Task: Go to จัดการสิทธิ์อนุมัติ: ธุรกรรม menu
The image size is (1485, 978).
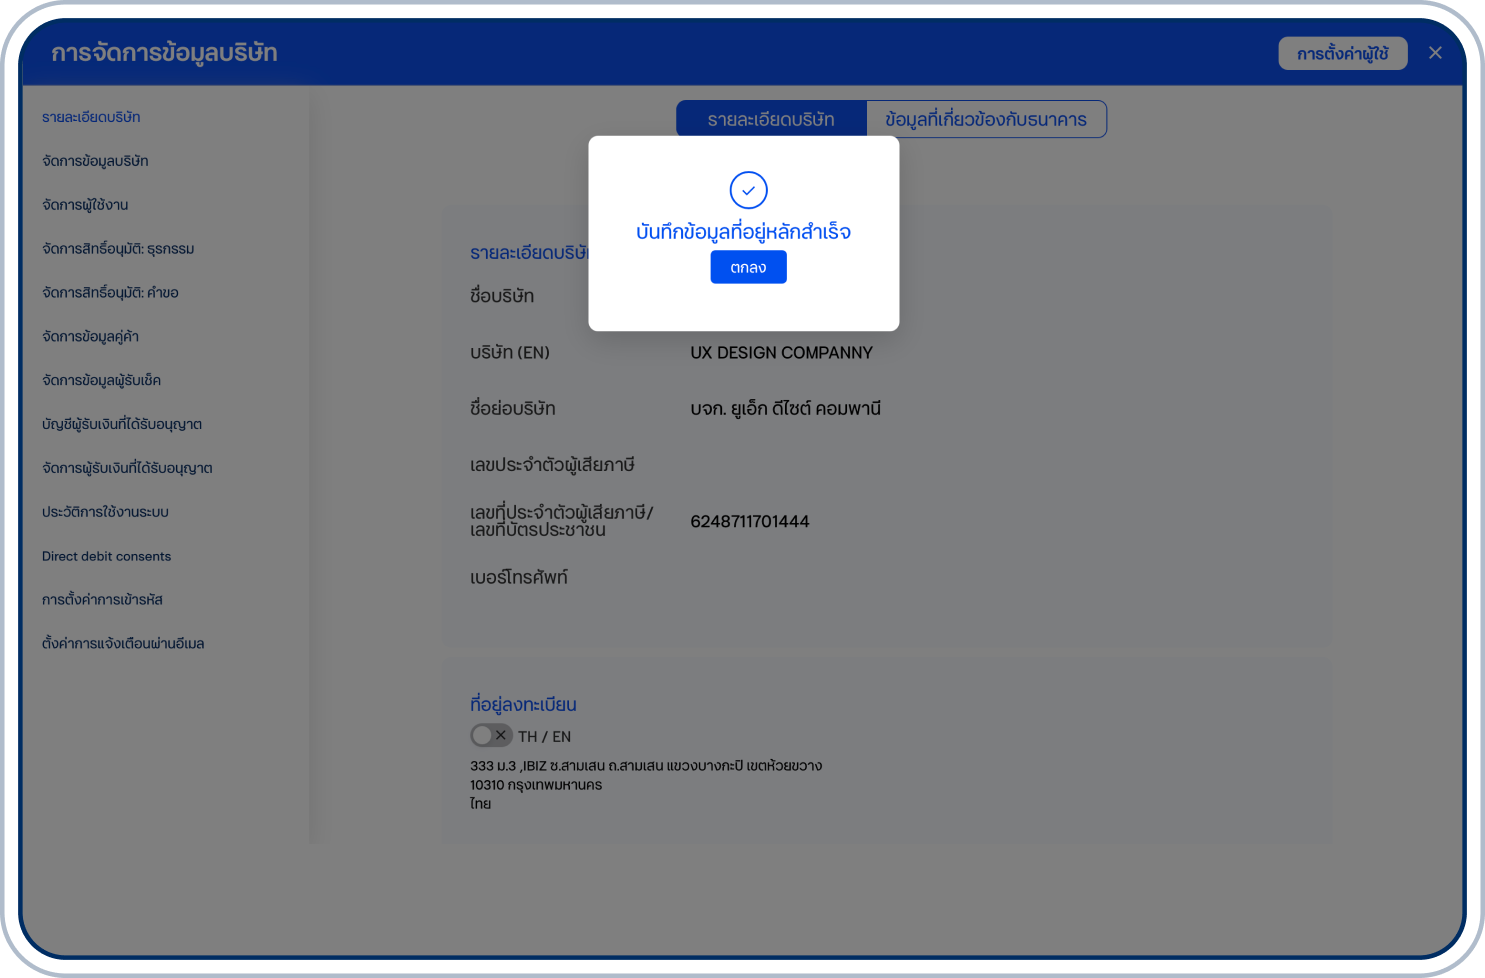Action: (x=118, y=249)
